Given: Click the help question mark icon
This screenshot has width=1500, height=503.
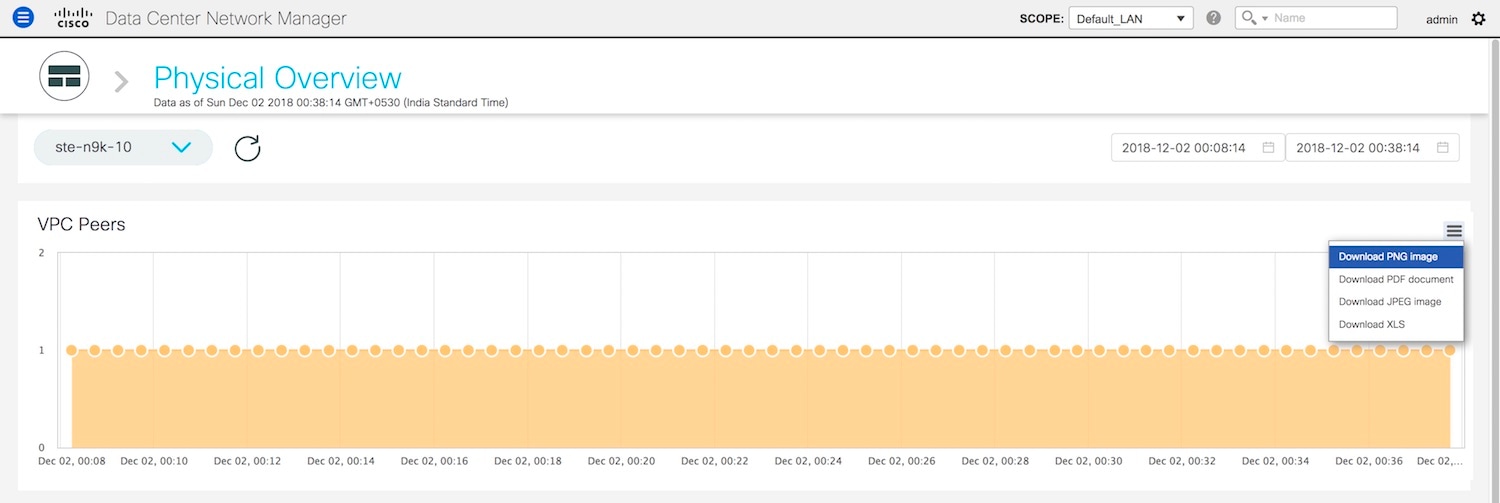Looking at the screenshot, I should point(1214,18).
